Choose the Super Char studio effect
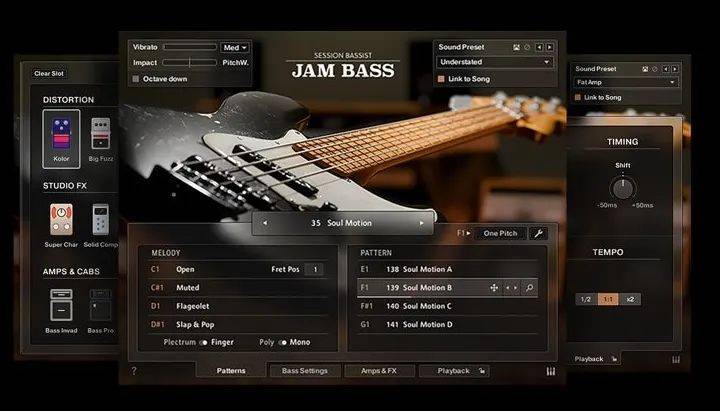This screenshot has height=411, width=720. (61, 225)
